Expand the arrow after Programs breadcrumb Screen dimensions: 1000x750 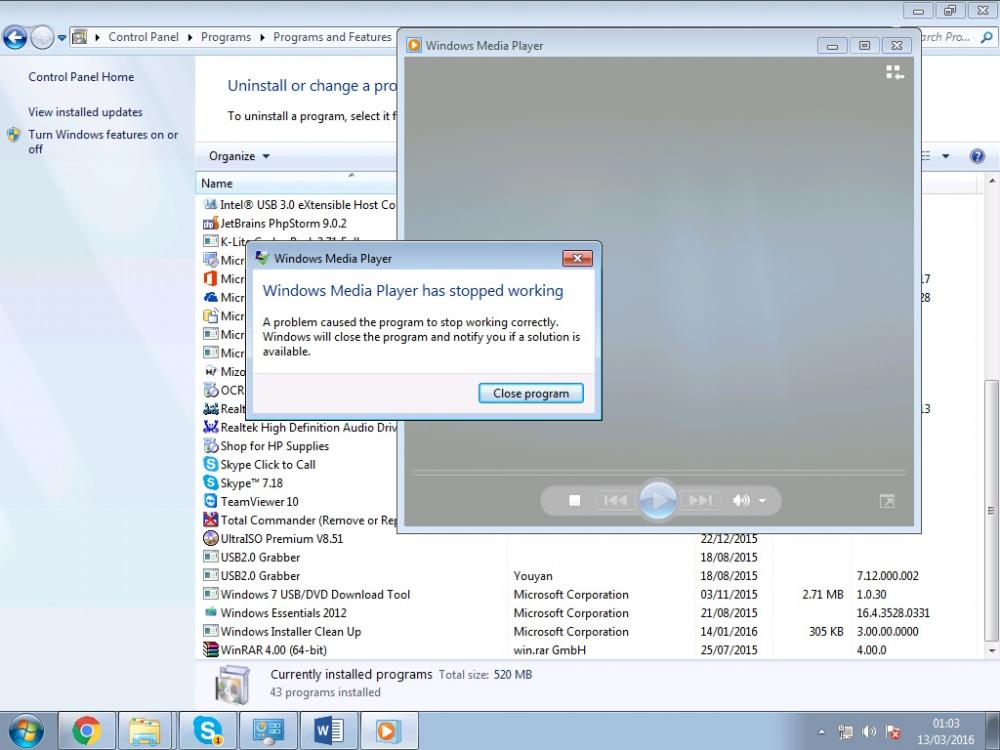pos(262,38)
